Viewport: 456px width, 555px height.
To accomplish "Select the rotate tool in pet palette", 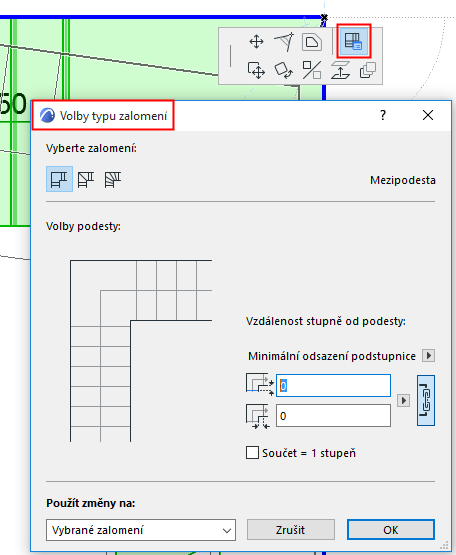I will click(284, 70).
